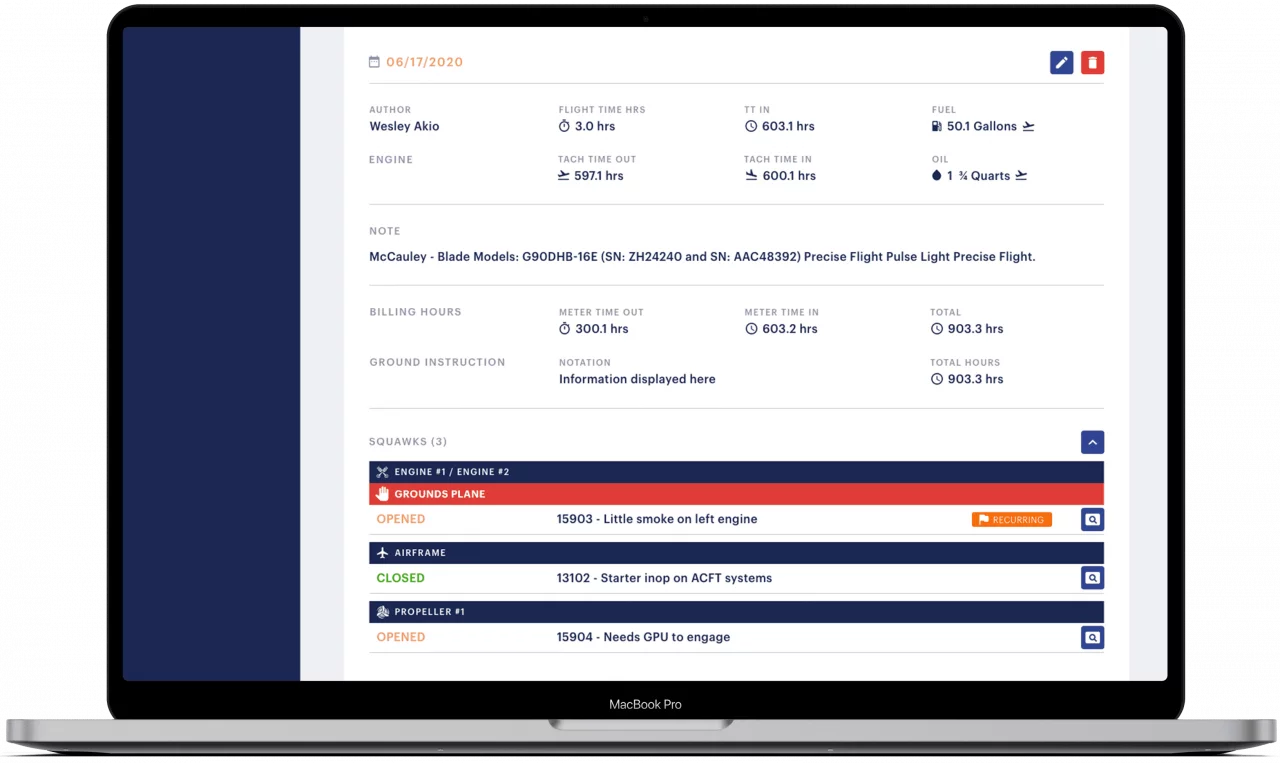Click the stopwatch icon by 3.0 hrs

564,126
